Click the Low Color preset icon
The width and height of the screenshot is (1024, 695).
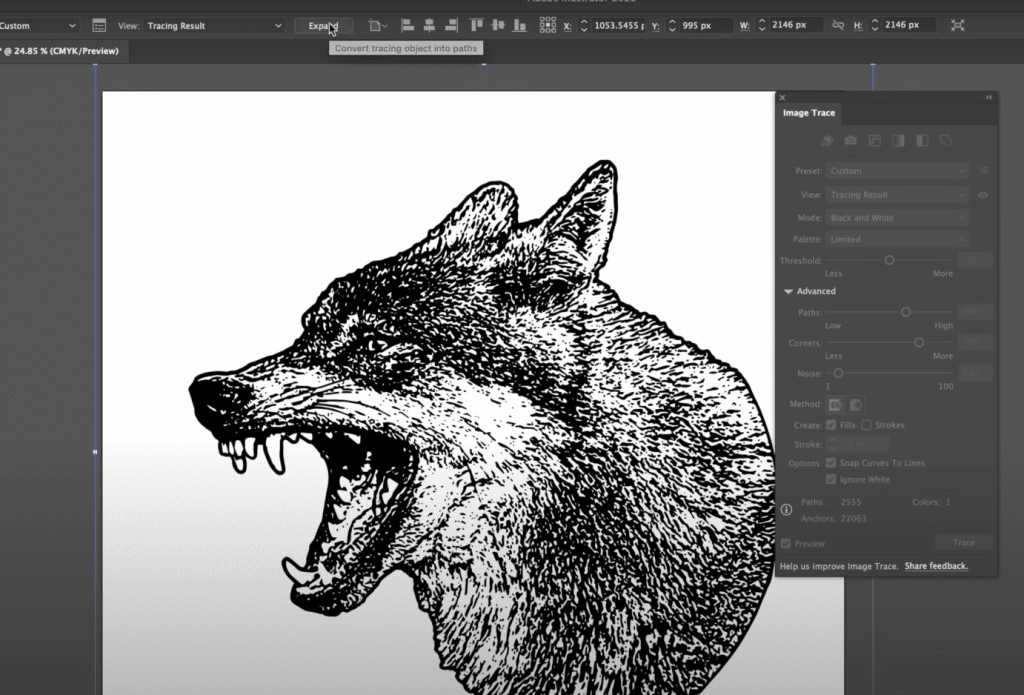[x=874, y=140]
